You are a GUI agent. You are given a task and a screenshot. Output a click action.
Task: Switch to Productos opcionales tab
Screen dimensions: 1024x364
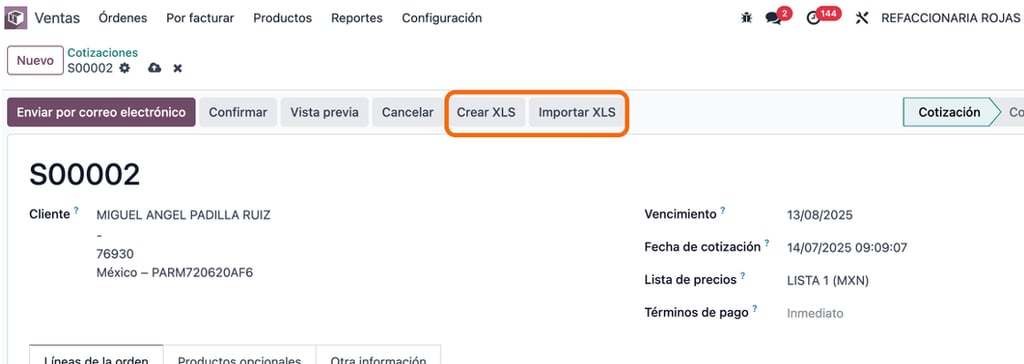pyautogui.click(x=240, y=355)
